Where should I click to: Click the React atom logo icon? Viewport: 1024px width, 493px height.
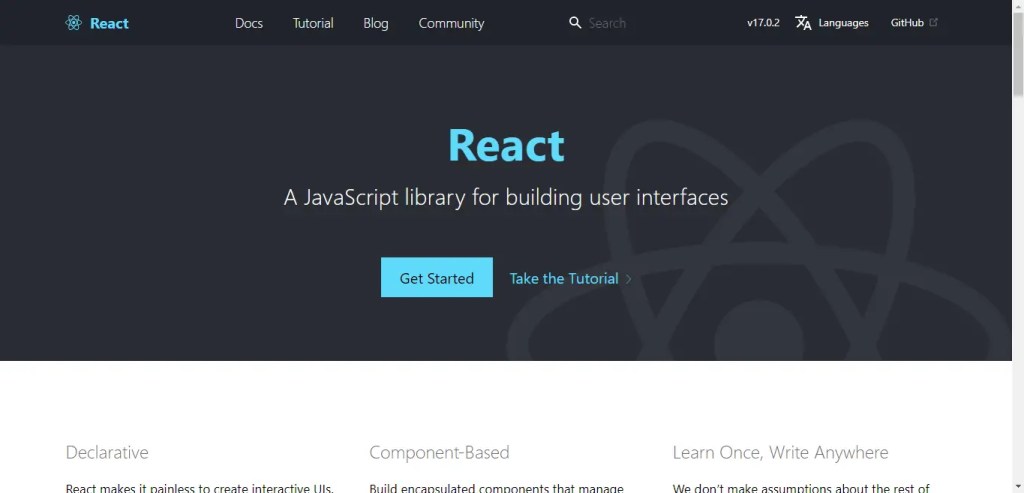(74, 23)
